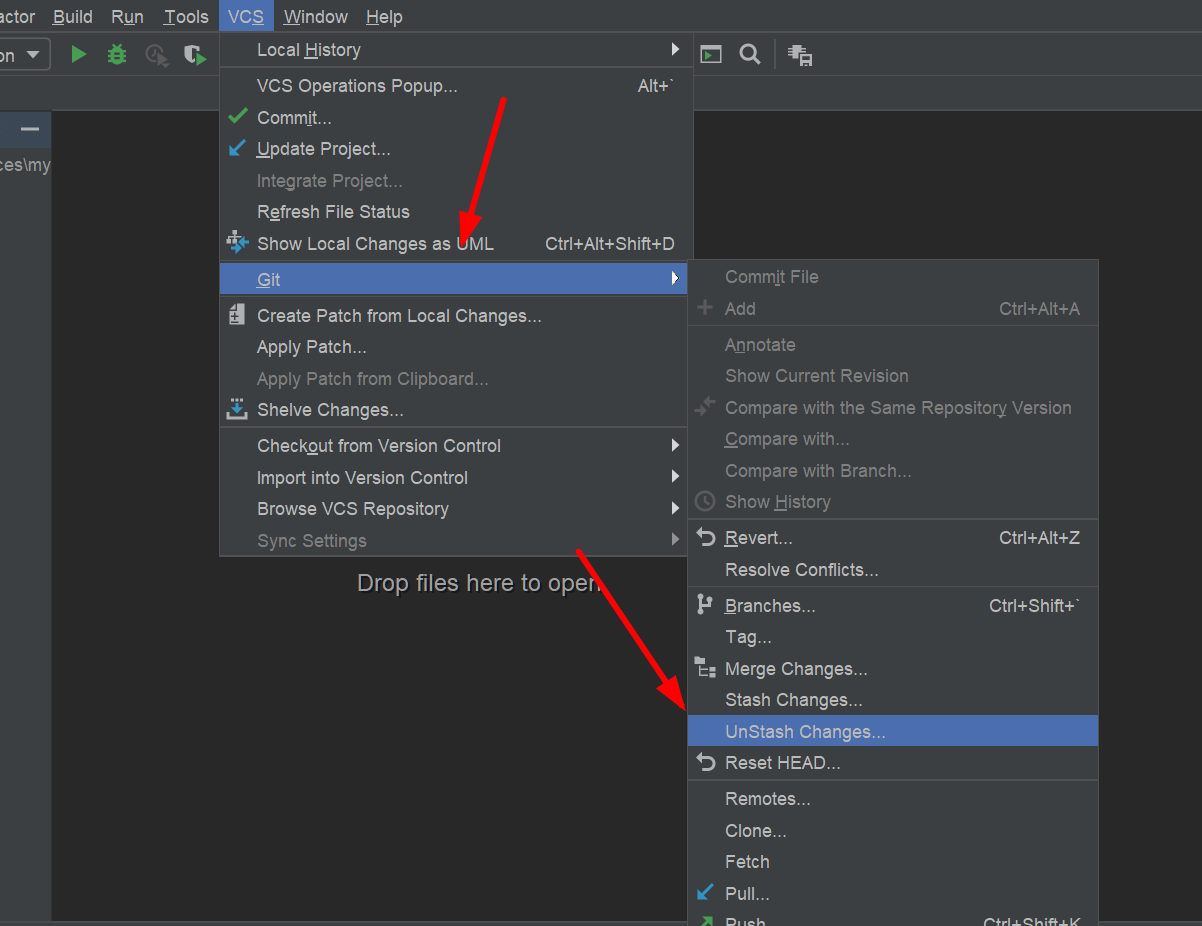The width and height of the screenshot is (1202, 926).
Task: Select UnStash Changes...
Action: pyautogui.click(x=893, y=731)
